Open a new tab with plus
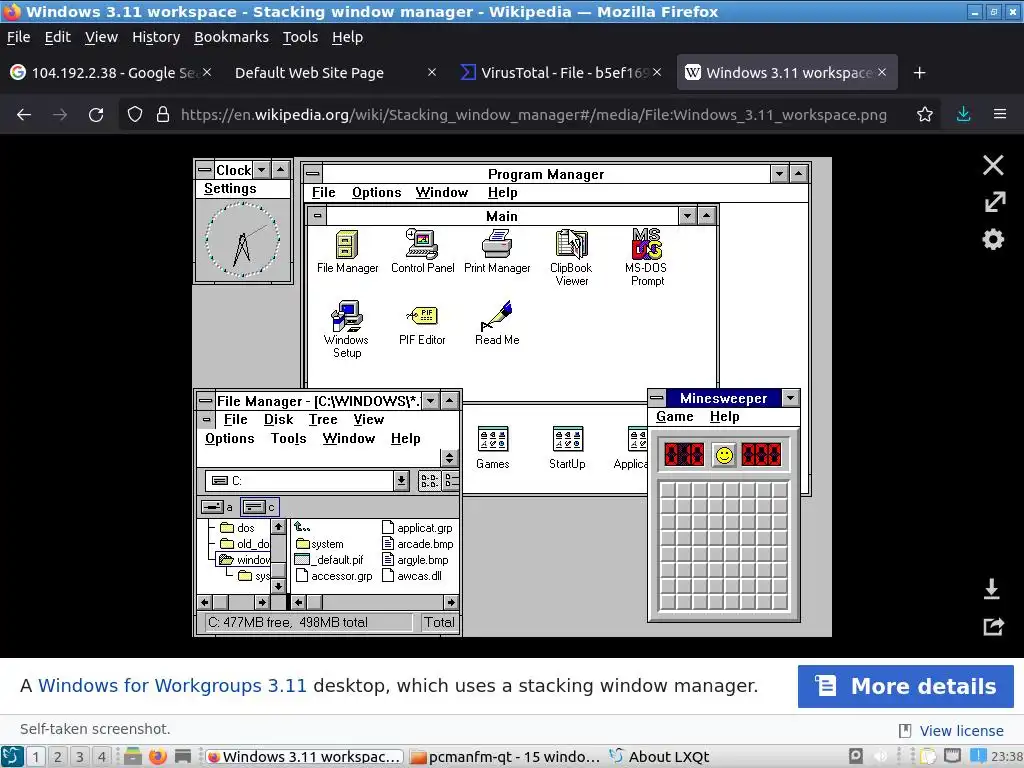The image size is (1024, 768). coord(920,72)
